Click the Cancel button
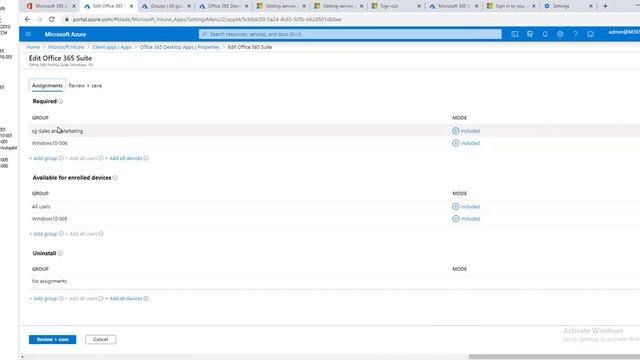Viewport: 640px width, 360px height. [x=100, y=340]
